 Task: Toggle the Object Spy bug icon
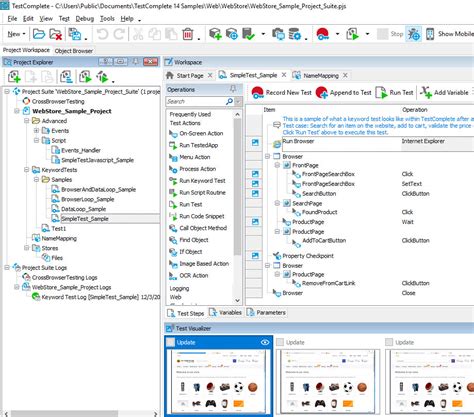[x=414, y=34]
